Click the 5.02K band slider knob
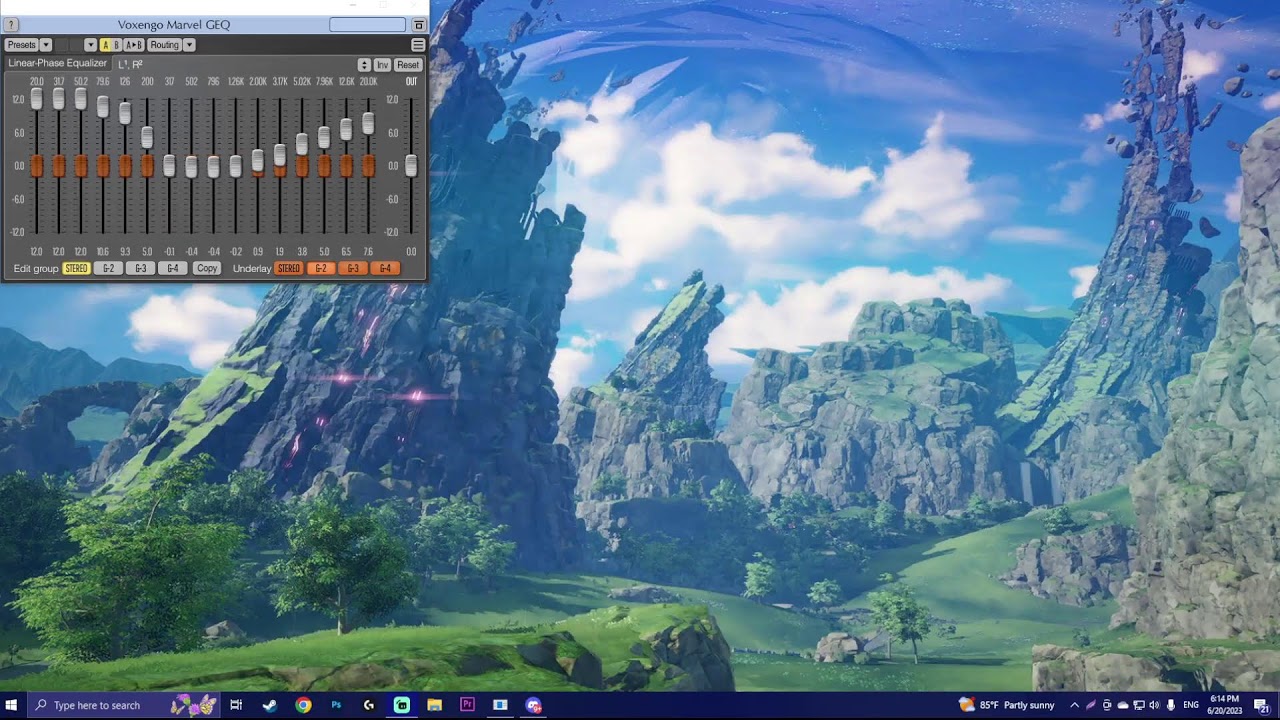This screenshot has width=1280, height=720. pos(302,144)
